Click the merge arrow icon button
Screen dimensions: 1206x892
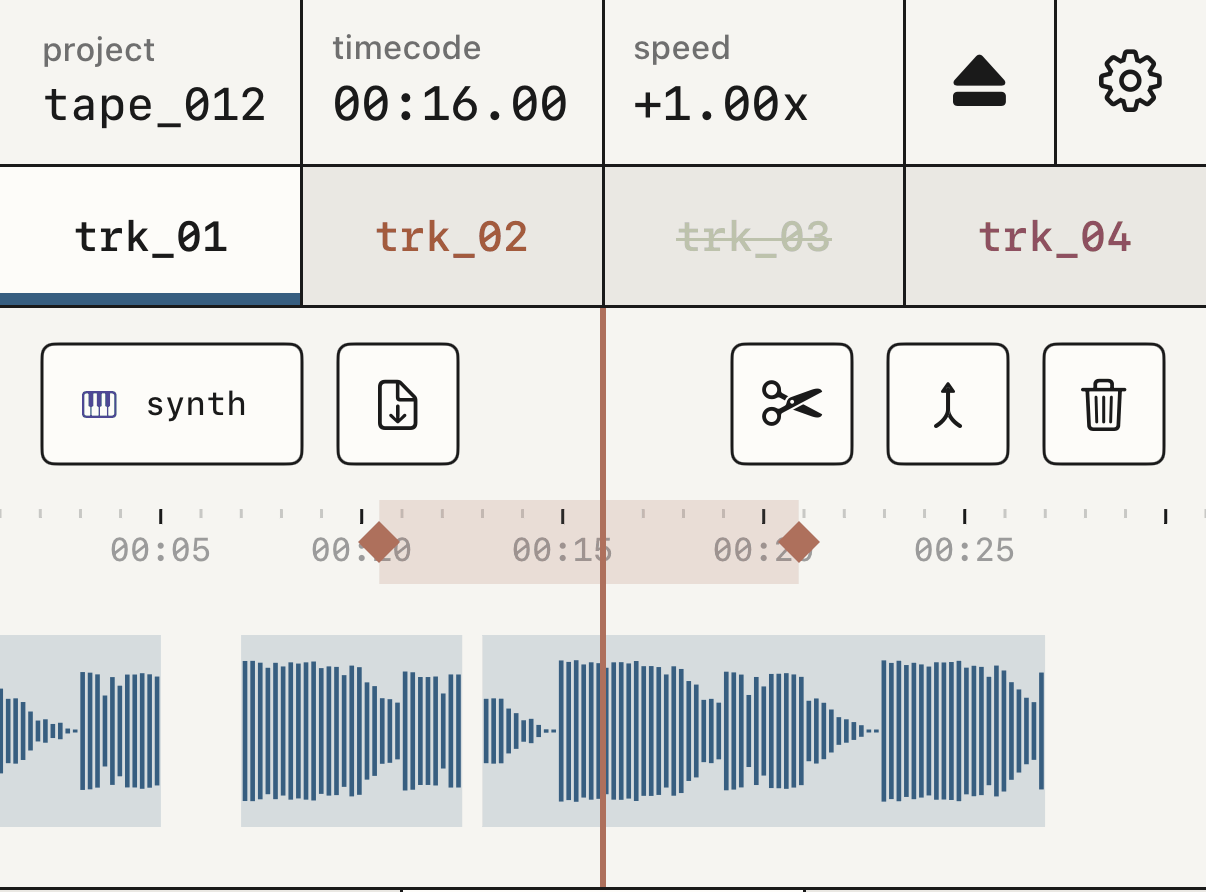(948, 404)
